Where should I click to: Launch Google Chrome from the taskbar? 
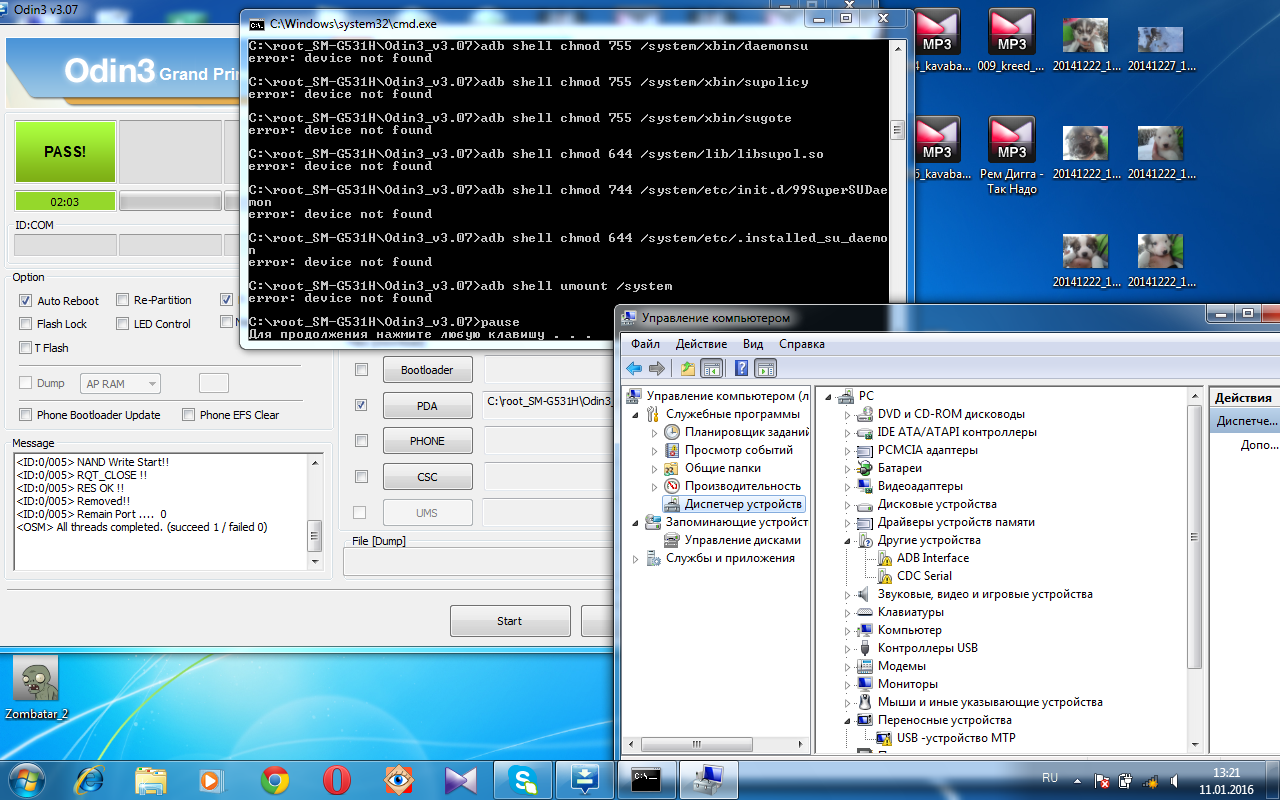pyautogui.click(x=275, y=780)
